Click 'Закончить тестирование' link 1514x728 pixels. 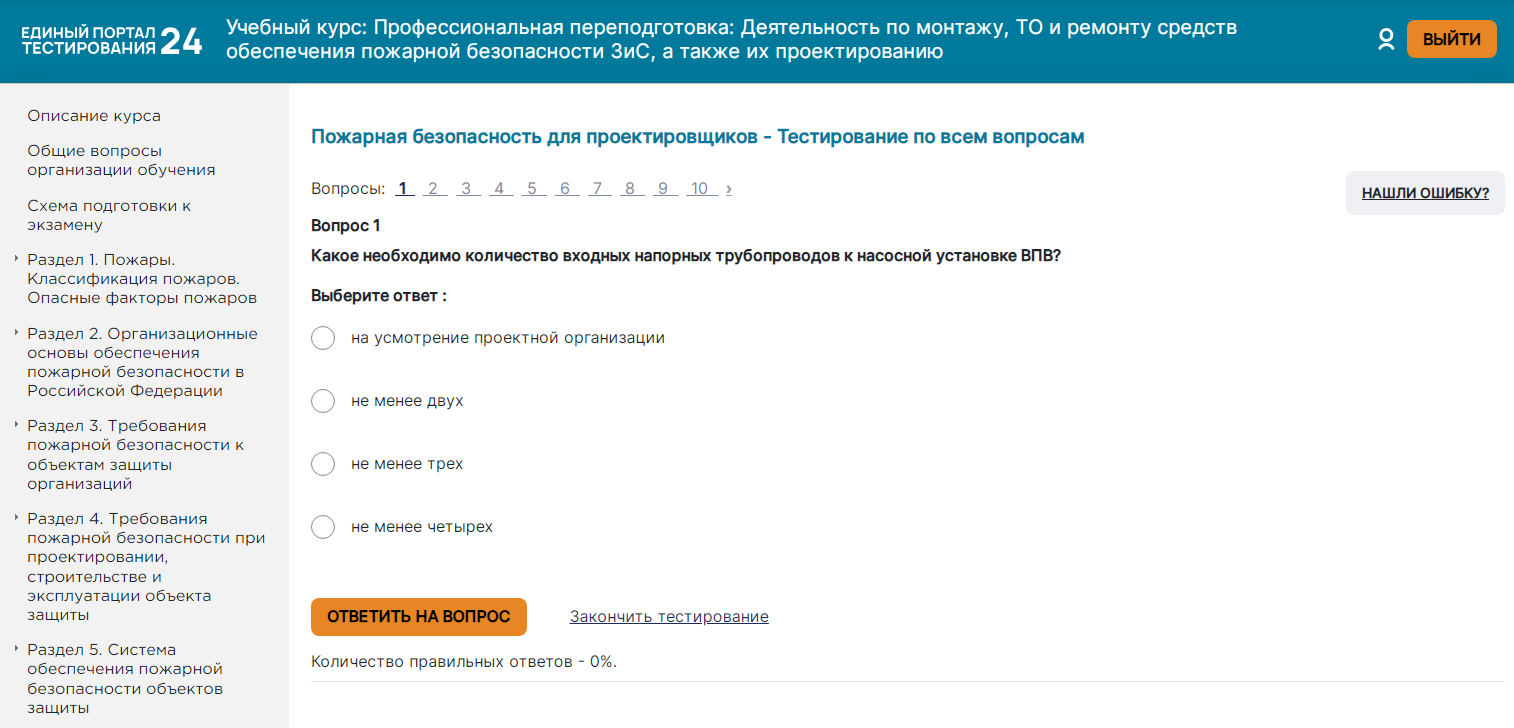(x=669, y=616)
